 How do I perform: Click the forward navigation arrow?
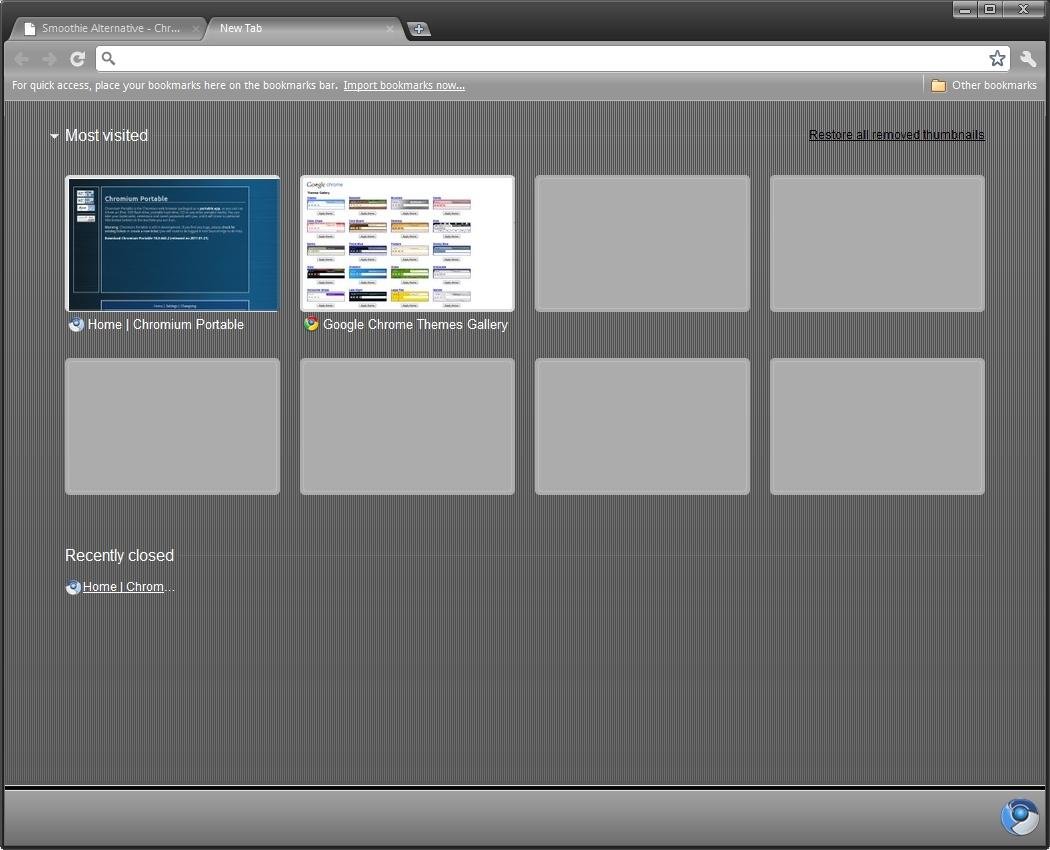[x=49, y=59]
